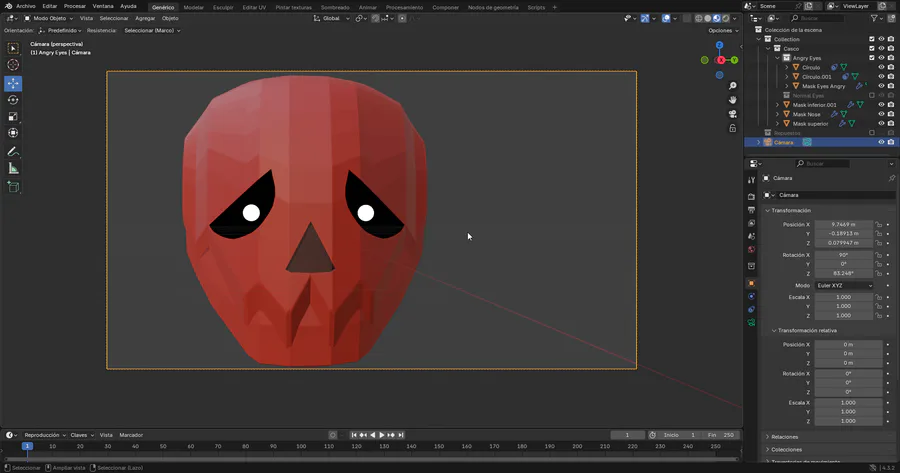The height and width of the screenshot is (473, 900).
Task: Lock the Escala X value
Action: click(878, 297)
